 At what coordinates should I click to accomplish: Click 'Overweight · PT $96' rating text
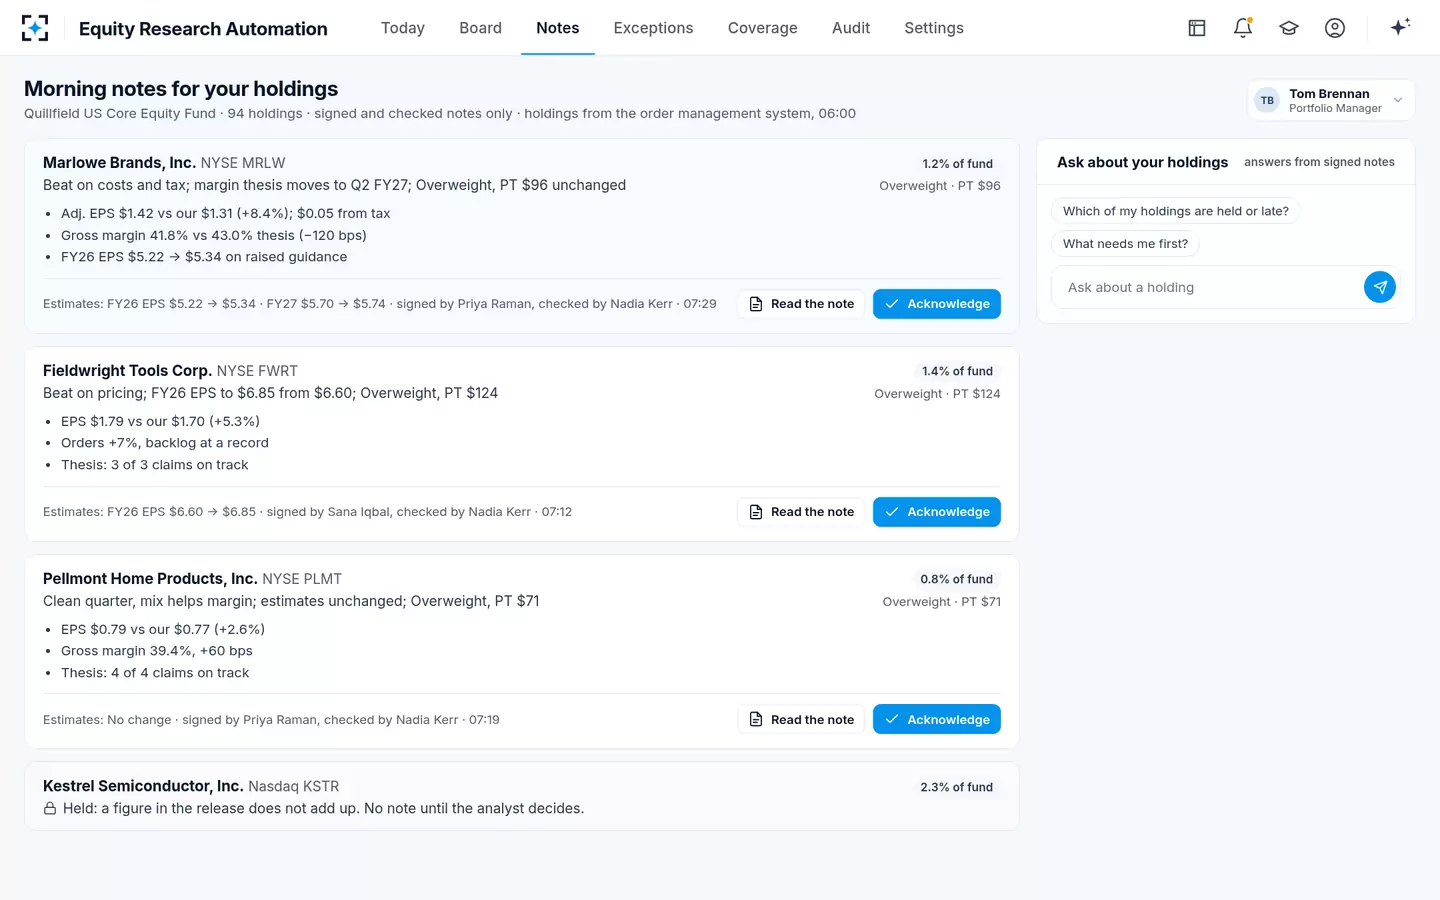(940, 186)
